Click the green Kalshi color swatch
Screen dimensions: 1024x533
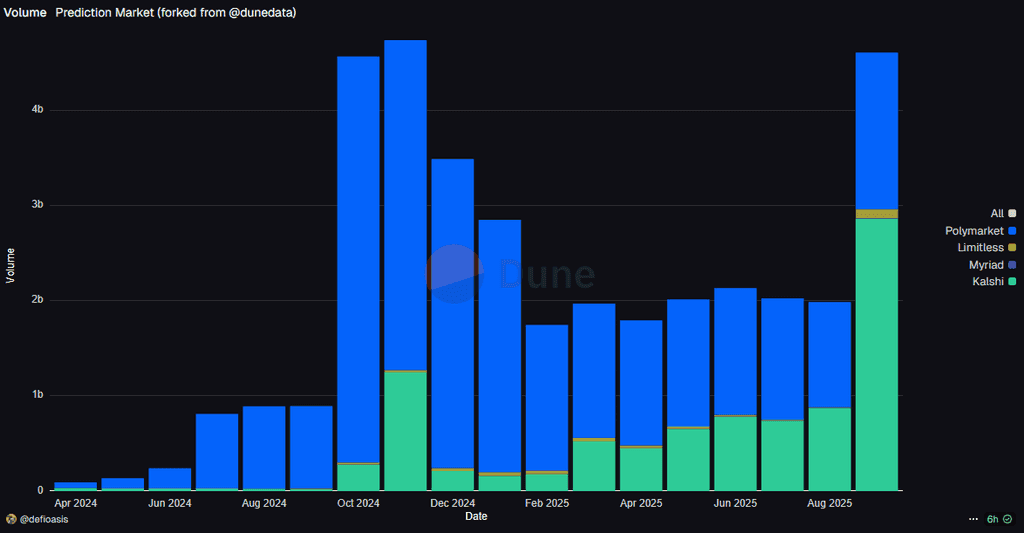click(x=1012, y=282)
